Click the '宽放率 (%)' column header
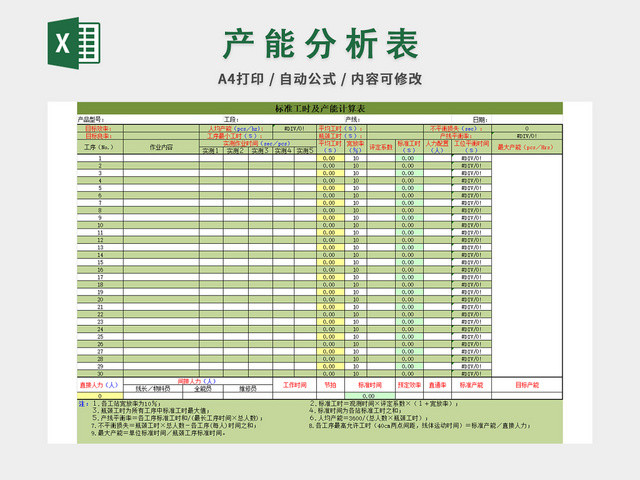 pyautogui.click(x=356, y=147)
